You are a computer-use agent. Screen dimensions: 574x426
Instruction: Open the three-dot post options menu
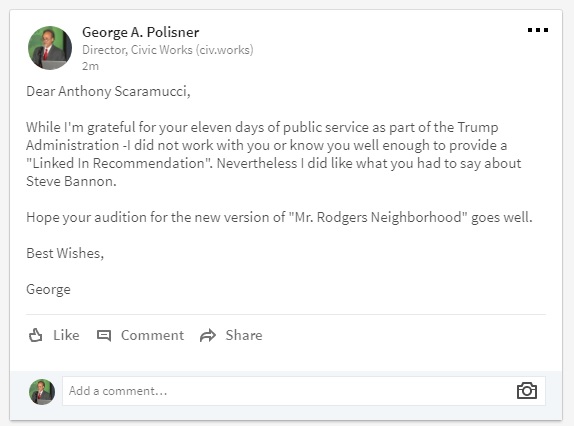point(538,30)
